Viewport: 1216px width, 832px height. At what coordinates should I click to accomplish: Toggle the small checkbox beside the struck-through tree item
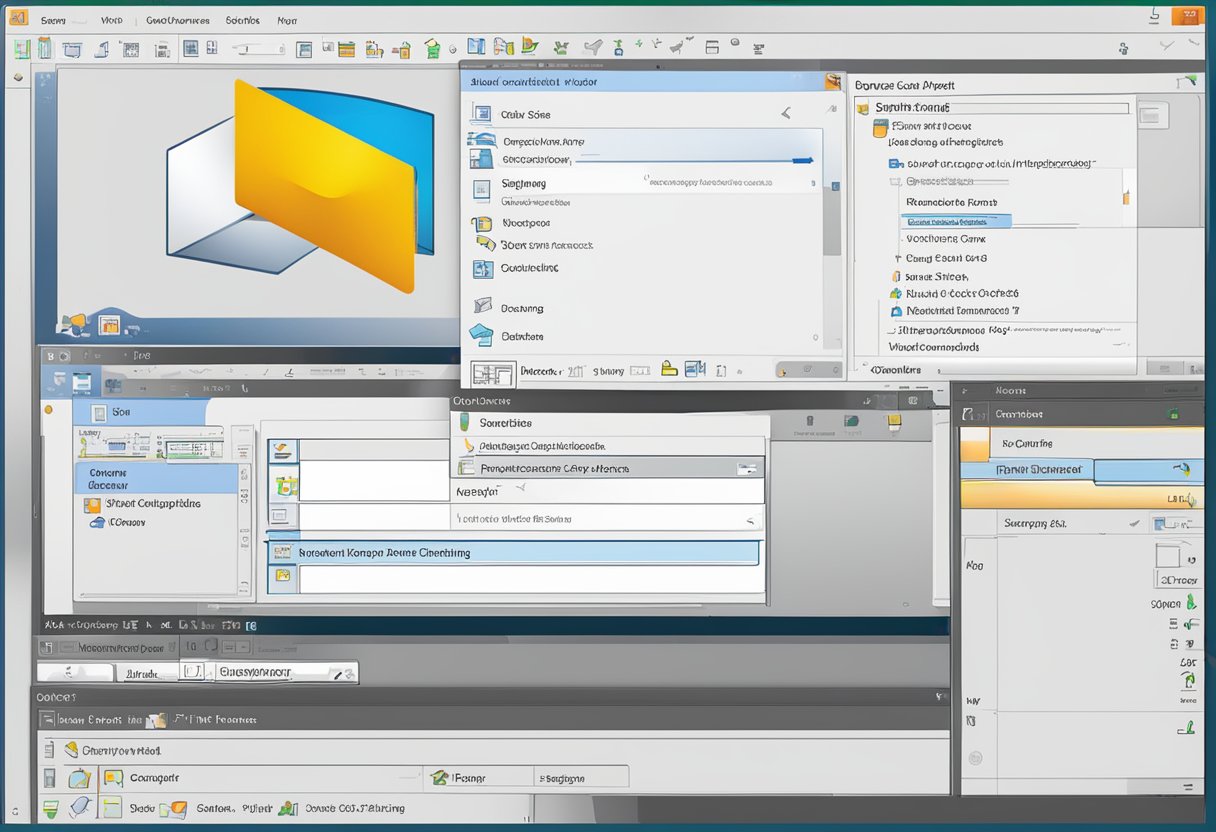coord(897,182)
